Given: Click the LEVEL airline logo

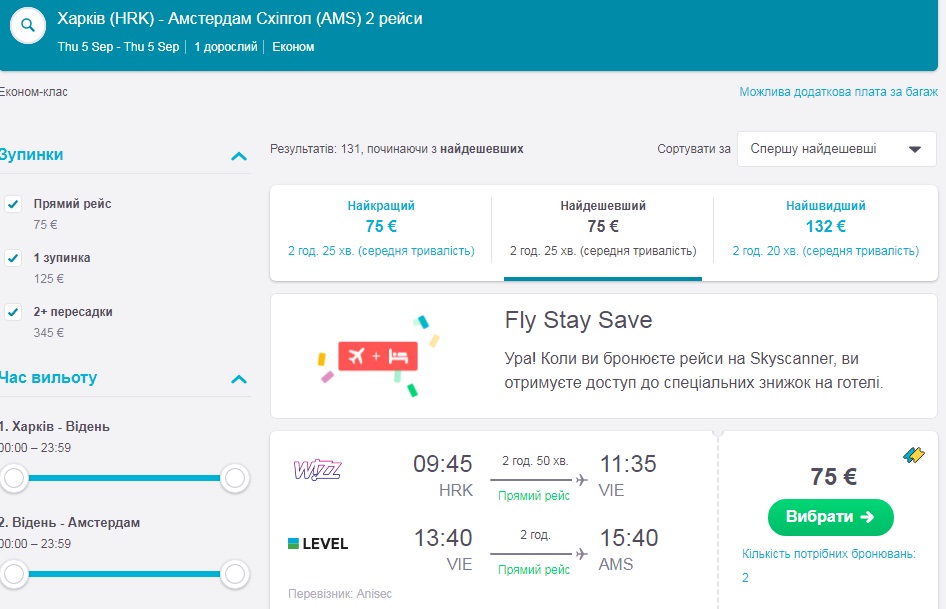Looking at the screenshot, I should click(317, 544).
